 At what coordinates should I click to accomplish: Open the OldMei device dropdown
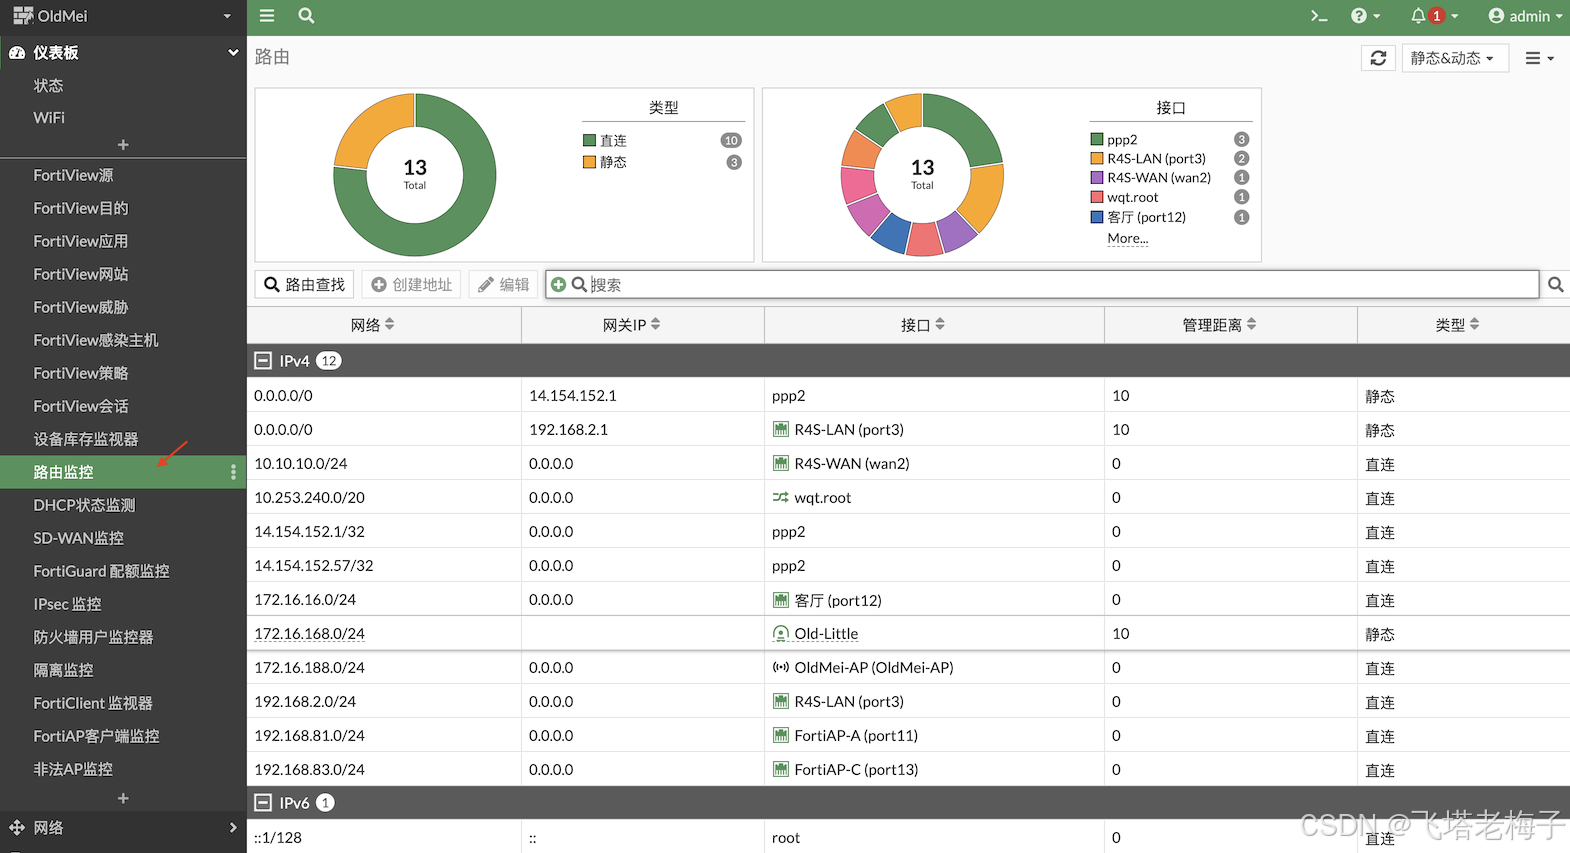tap(123, 16)
